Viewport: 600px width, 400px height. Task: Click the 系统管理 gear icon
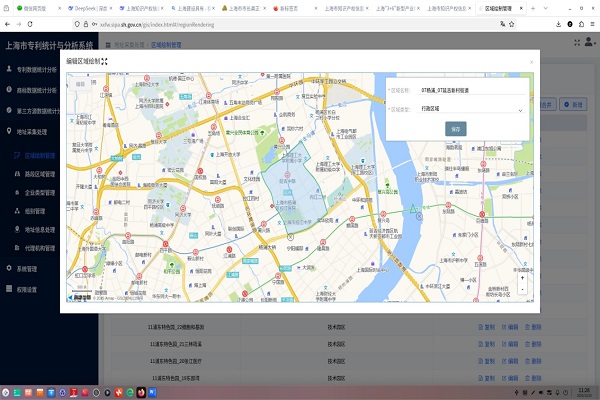pyautogui.click(x=8, y=268)
